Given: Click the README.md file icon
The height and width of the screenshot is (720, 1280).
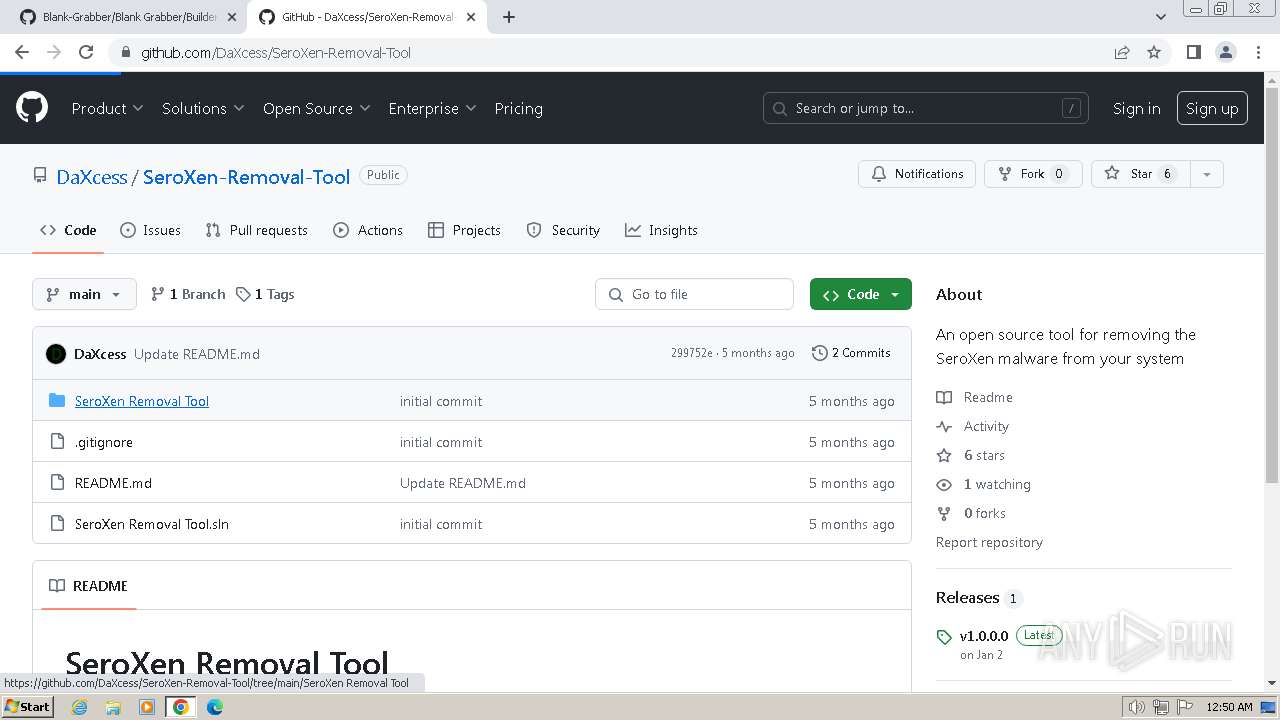Looking at the screenshot, I should [x=57, y=483].
